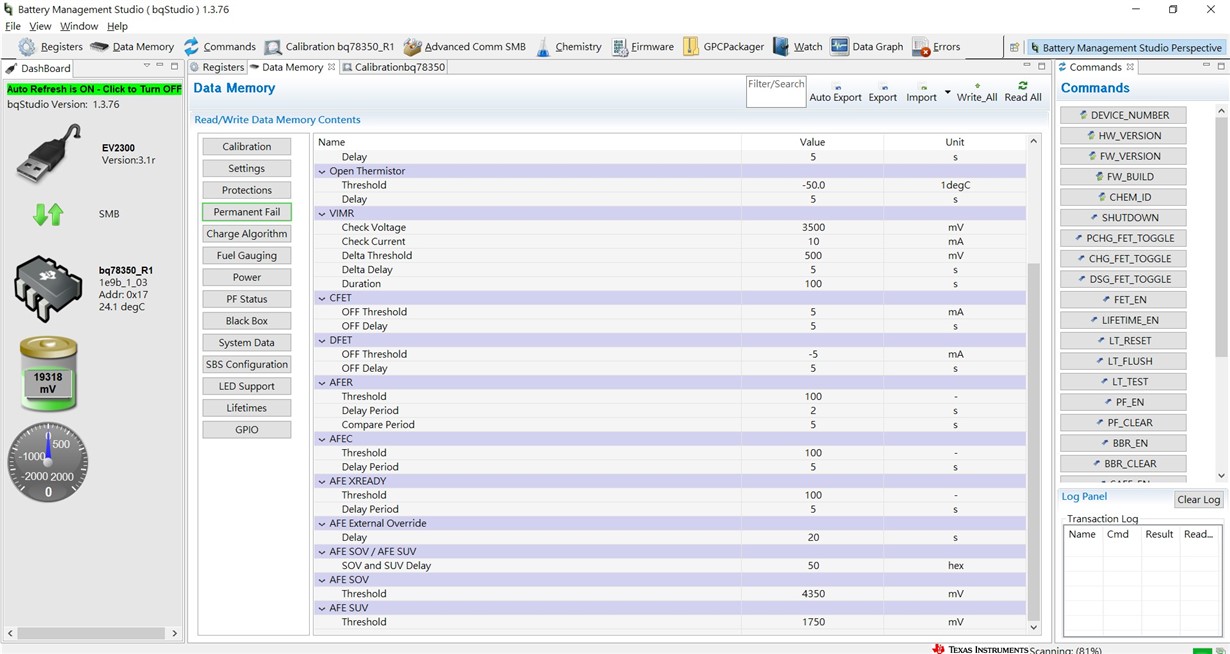Open the Import dropdown arrow
This screenshot has width=1230, height=654.
[947, 94]
